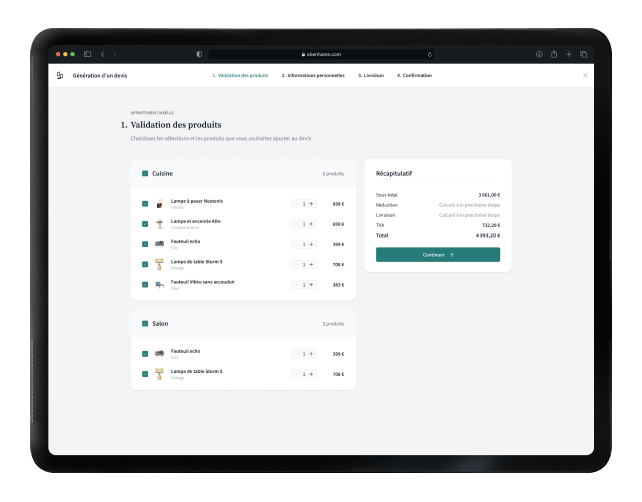Click the Safari downloads icon
642x502 pixels.
click(539, 54)
